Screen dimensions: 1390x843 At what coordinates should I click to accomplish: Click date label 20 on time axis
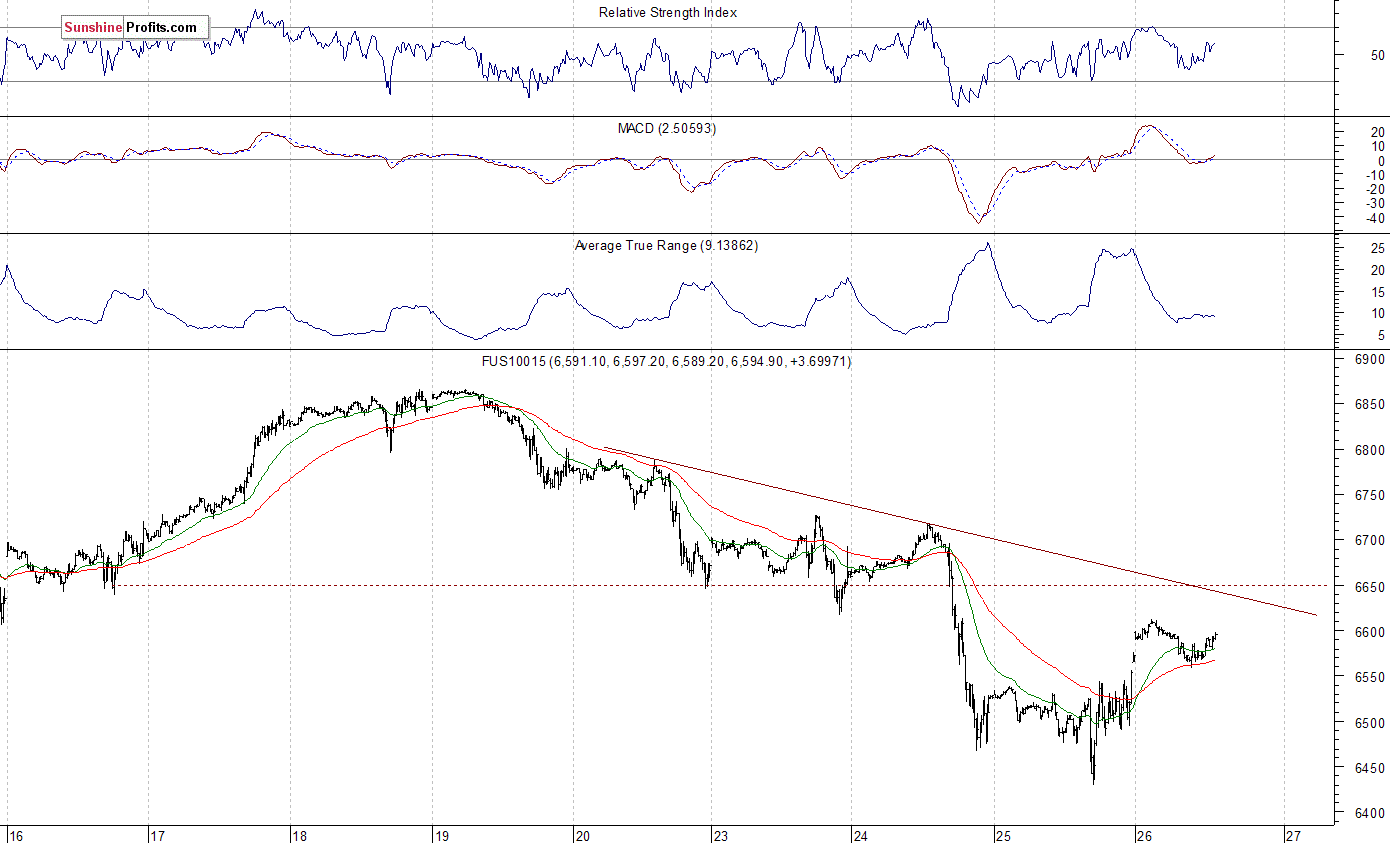[x=583, y=834]
